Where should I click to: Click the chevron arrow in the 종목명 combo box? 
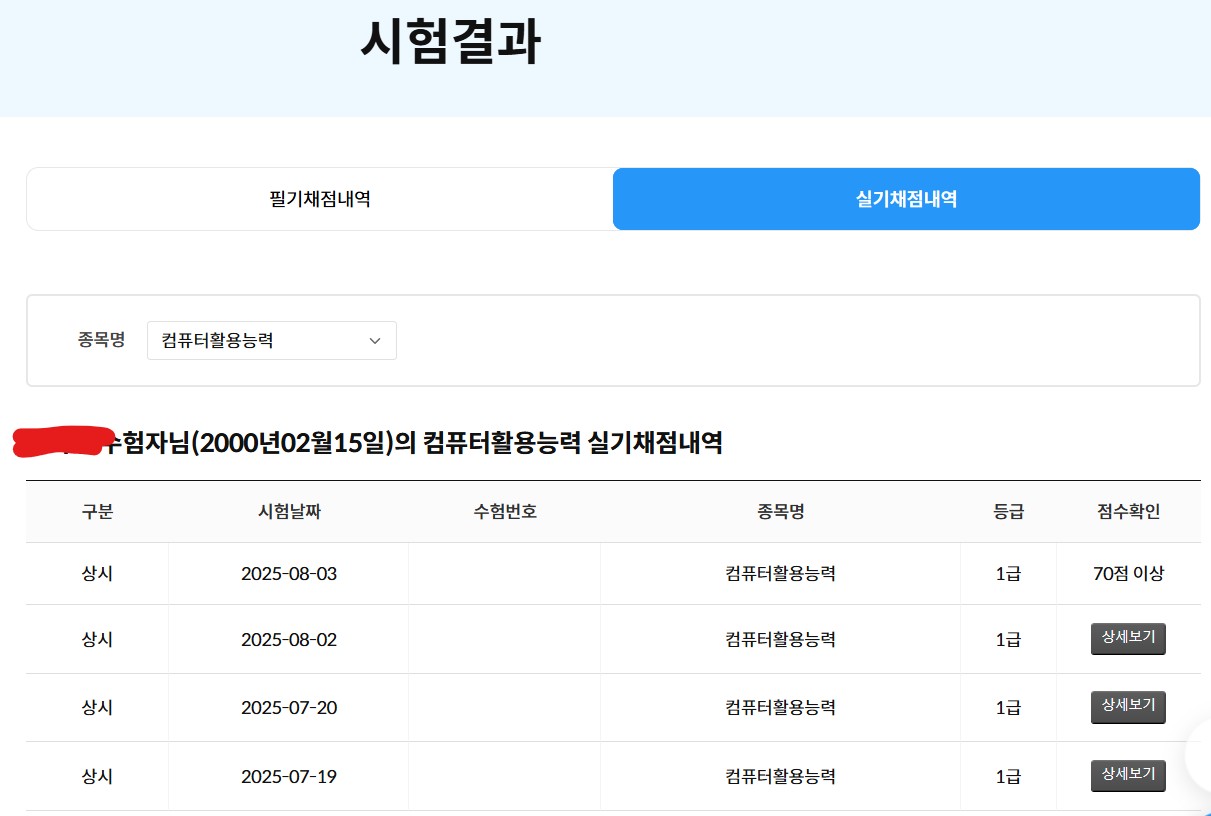(375, 340)
